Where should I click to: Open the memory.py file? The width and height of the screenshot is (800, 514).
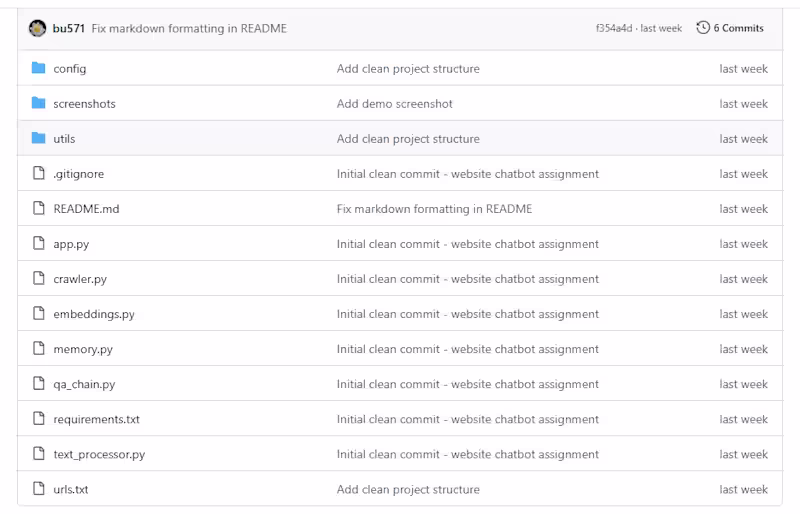coord(83,349)
